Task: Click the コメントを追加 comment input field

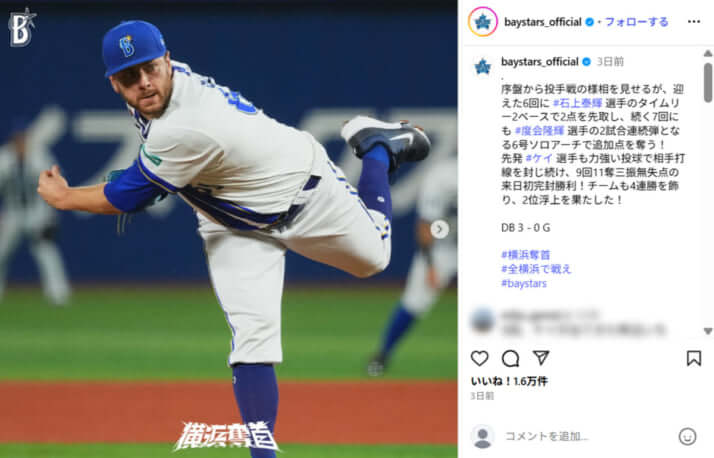Action: coord(546,436)
